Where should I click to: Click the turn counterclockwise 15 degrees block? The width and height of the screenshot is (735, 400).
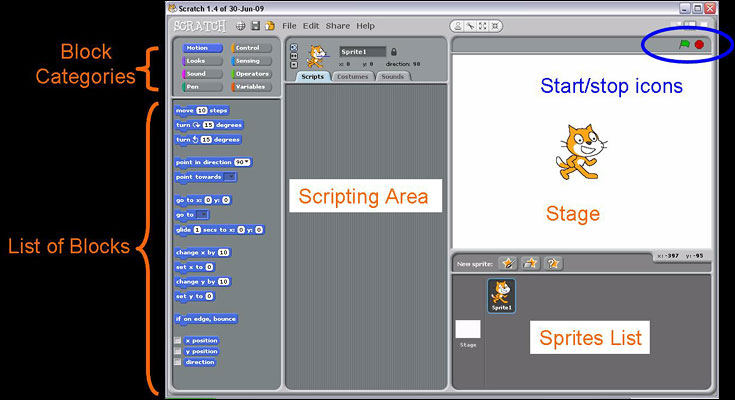(208, 140)
